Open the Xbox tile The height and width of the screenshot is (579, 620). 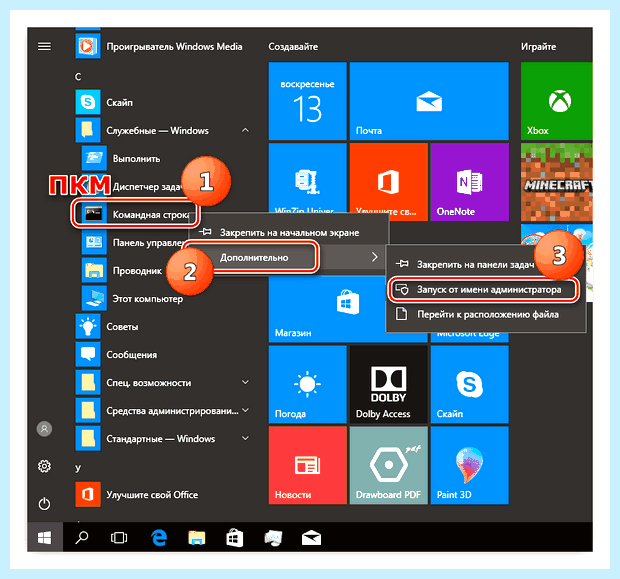(x=557, y=101)
